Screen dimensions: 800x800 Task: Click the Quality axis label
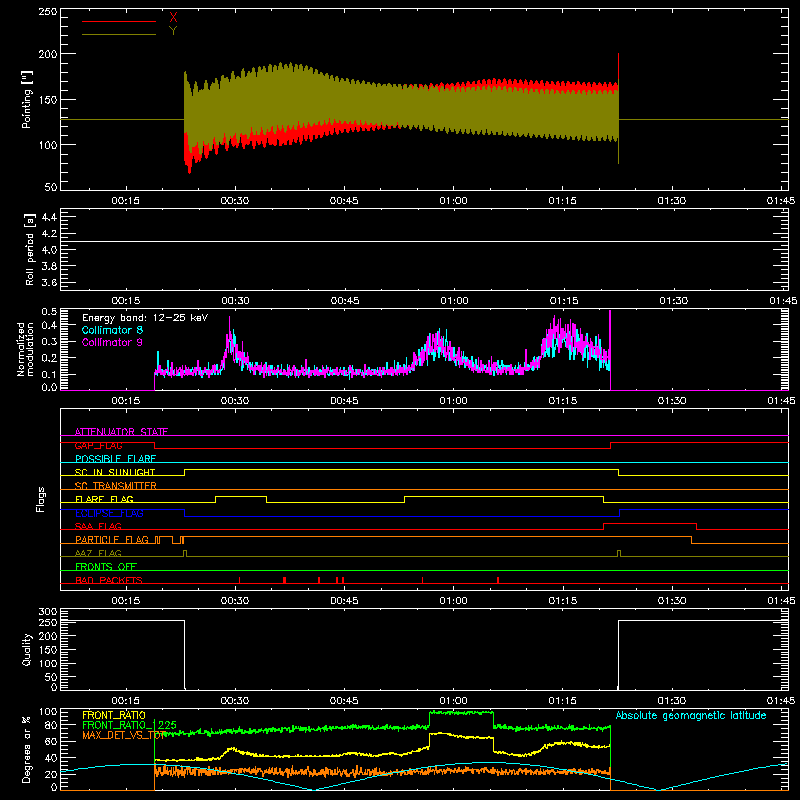tap(27, 649)
